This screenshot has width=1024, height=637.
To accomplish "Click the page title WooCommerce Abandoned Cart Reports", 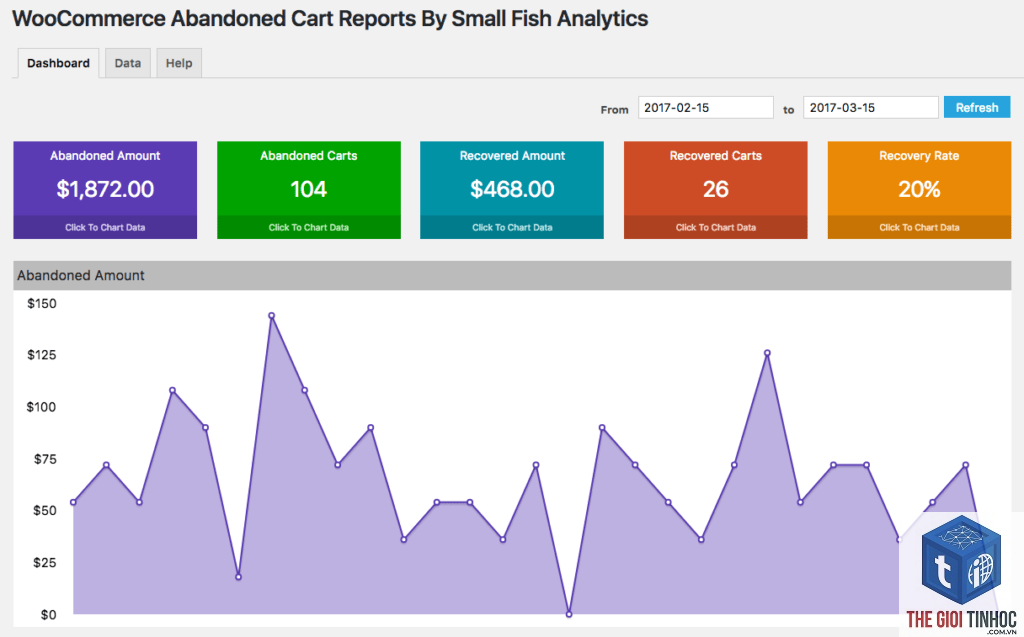I will tap(330, 19).
